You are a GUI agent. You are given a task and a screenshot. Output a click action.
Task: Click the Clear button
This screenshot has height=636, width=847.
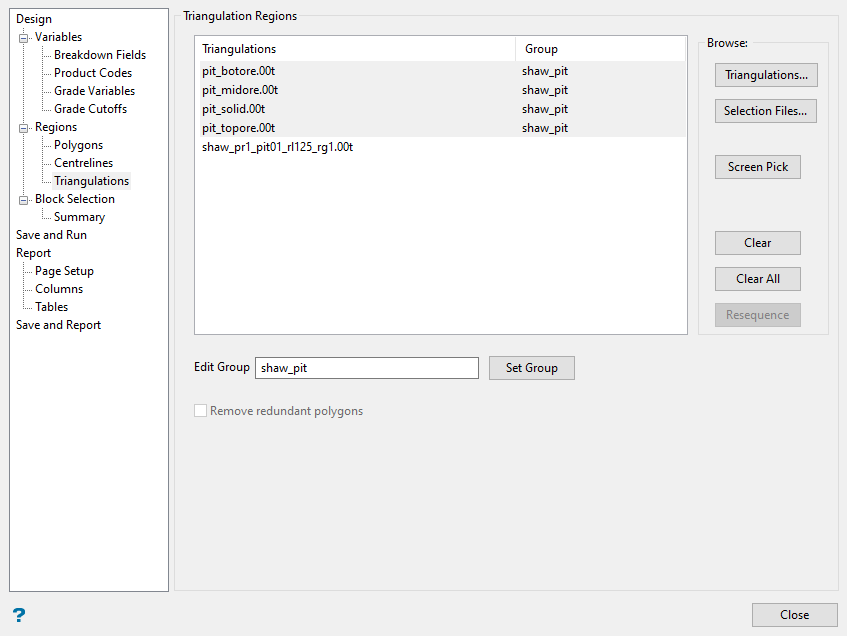[x=757, y=243]
